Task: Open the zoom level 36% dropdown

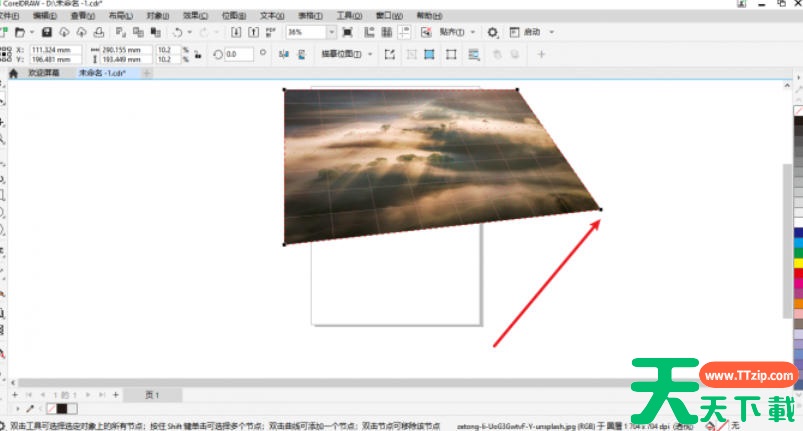Action: (x=308, y=32)
